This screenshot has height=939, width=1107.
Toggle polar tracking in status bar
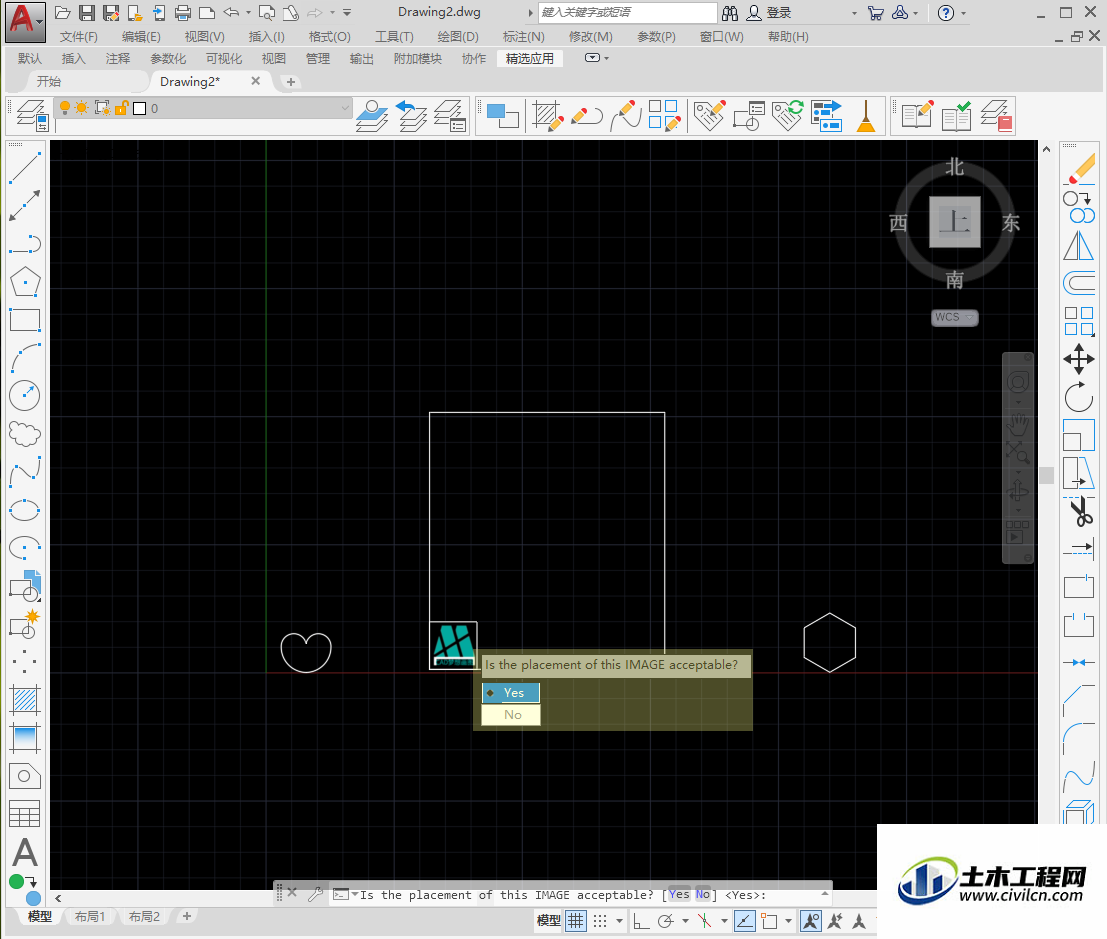click(x=665, y=921)
